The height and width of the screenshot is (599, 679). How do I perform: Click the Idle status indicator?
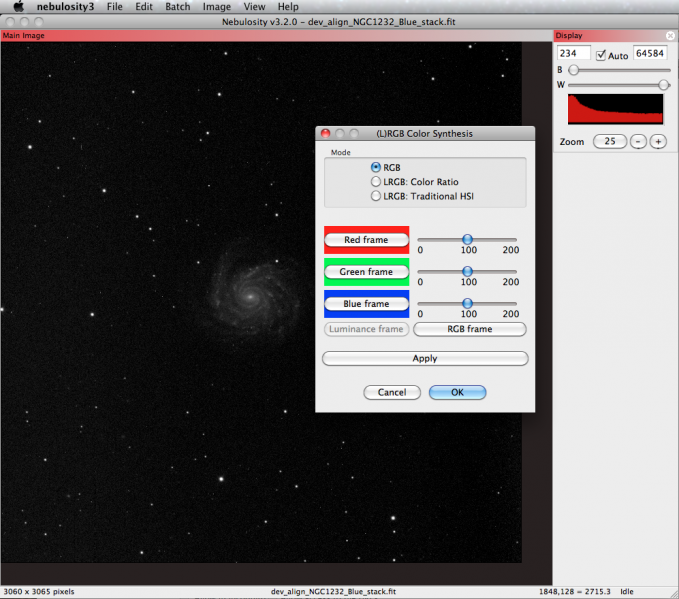click(627, 591)
